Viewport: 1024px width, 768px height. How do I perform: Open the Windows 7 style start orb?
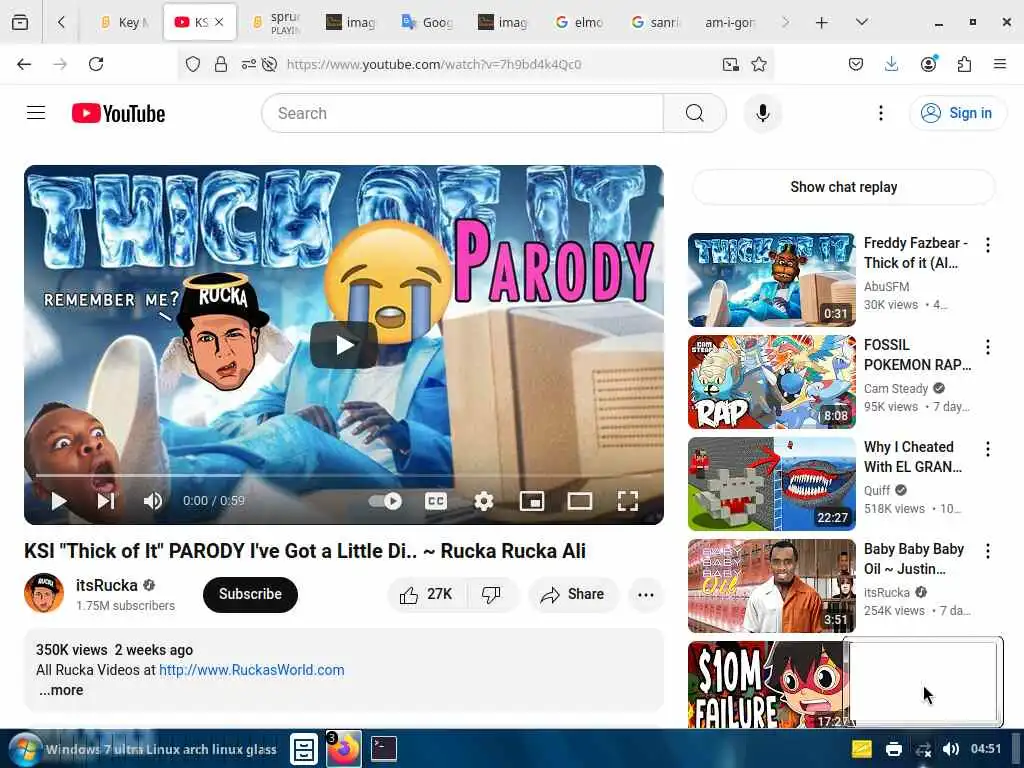[25, 749]
